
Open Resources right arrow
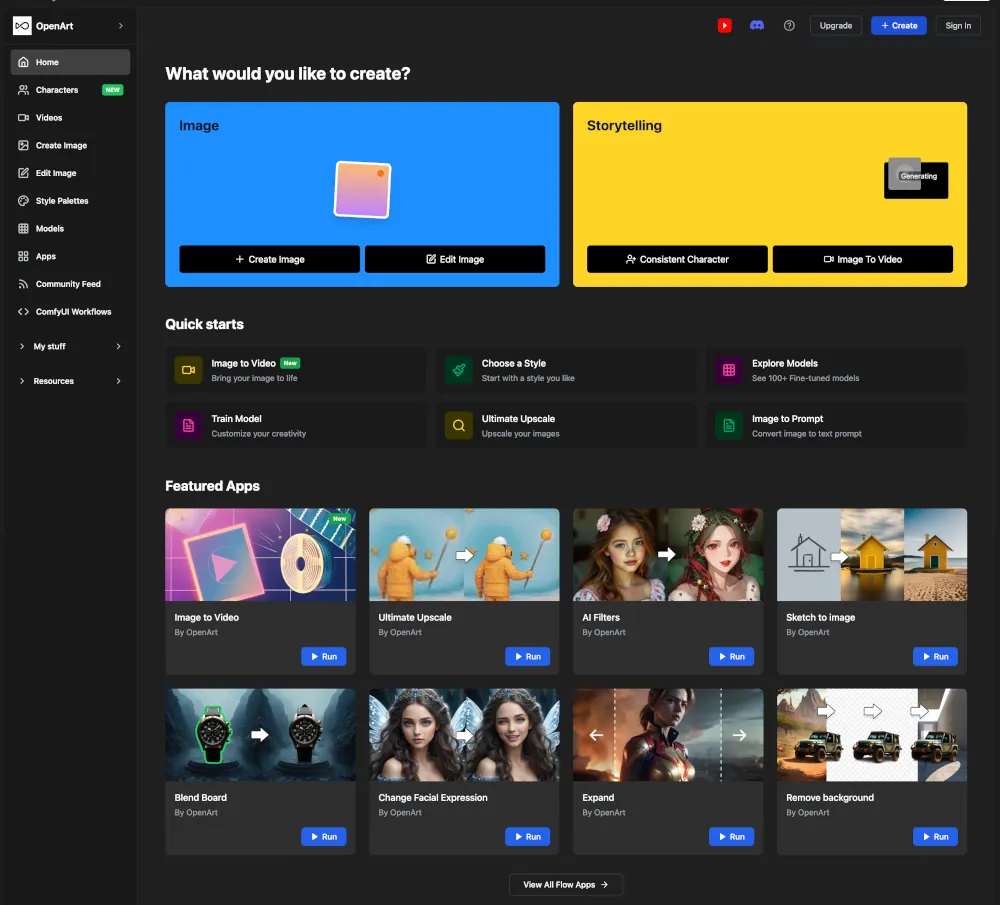(119, 381)
